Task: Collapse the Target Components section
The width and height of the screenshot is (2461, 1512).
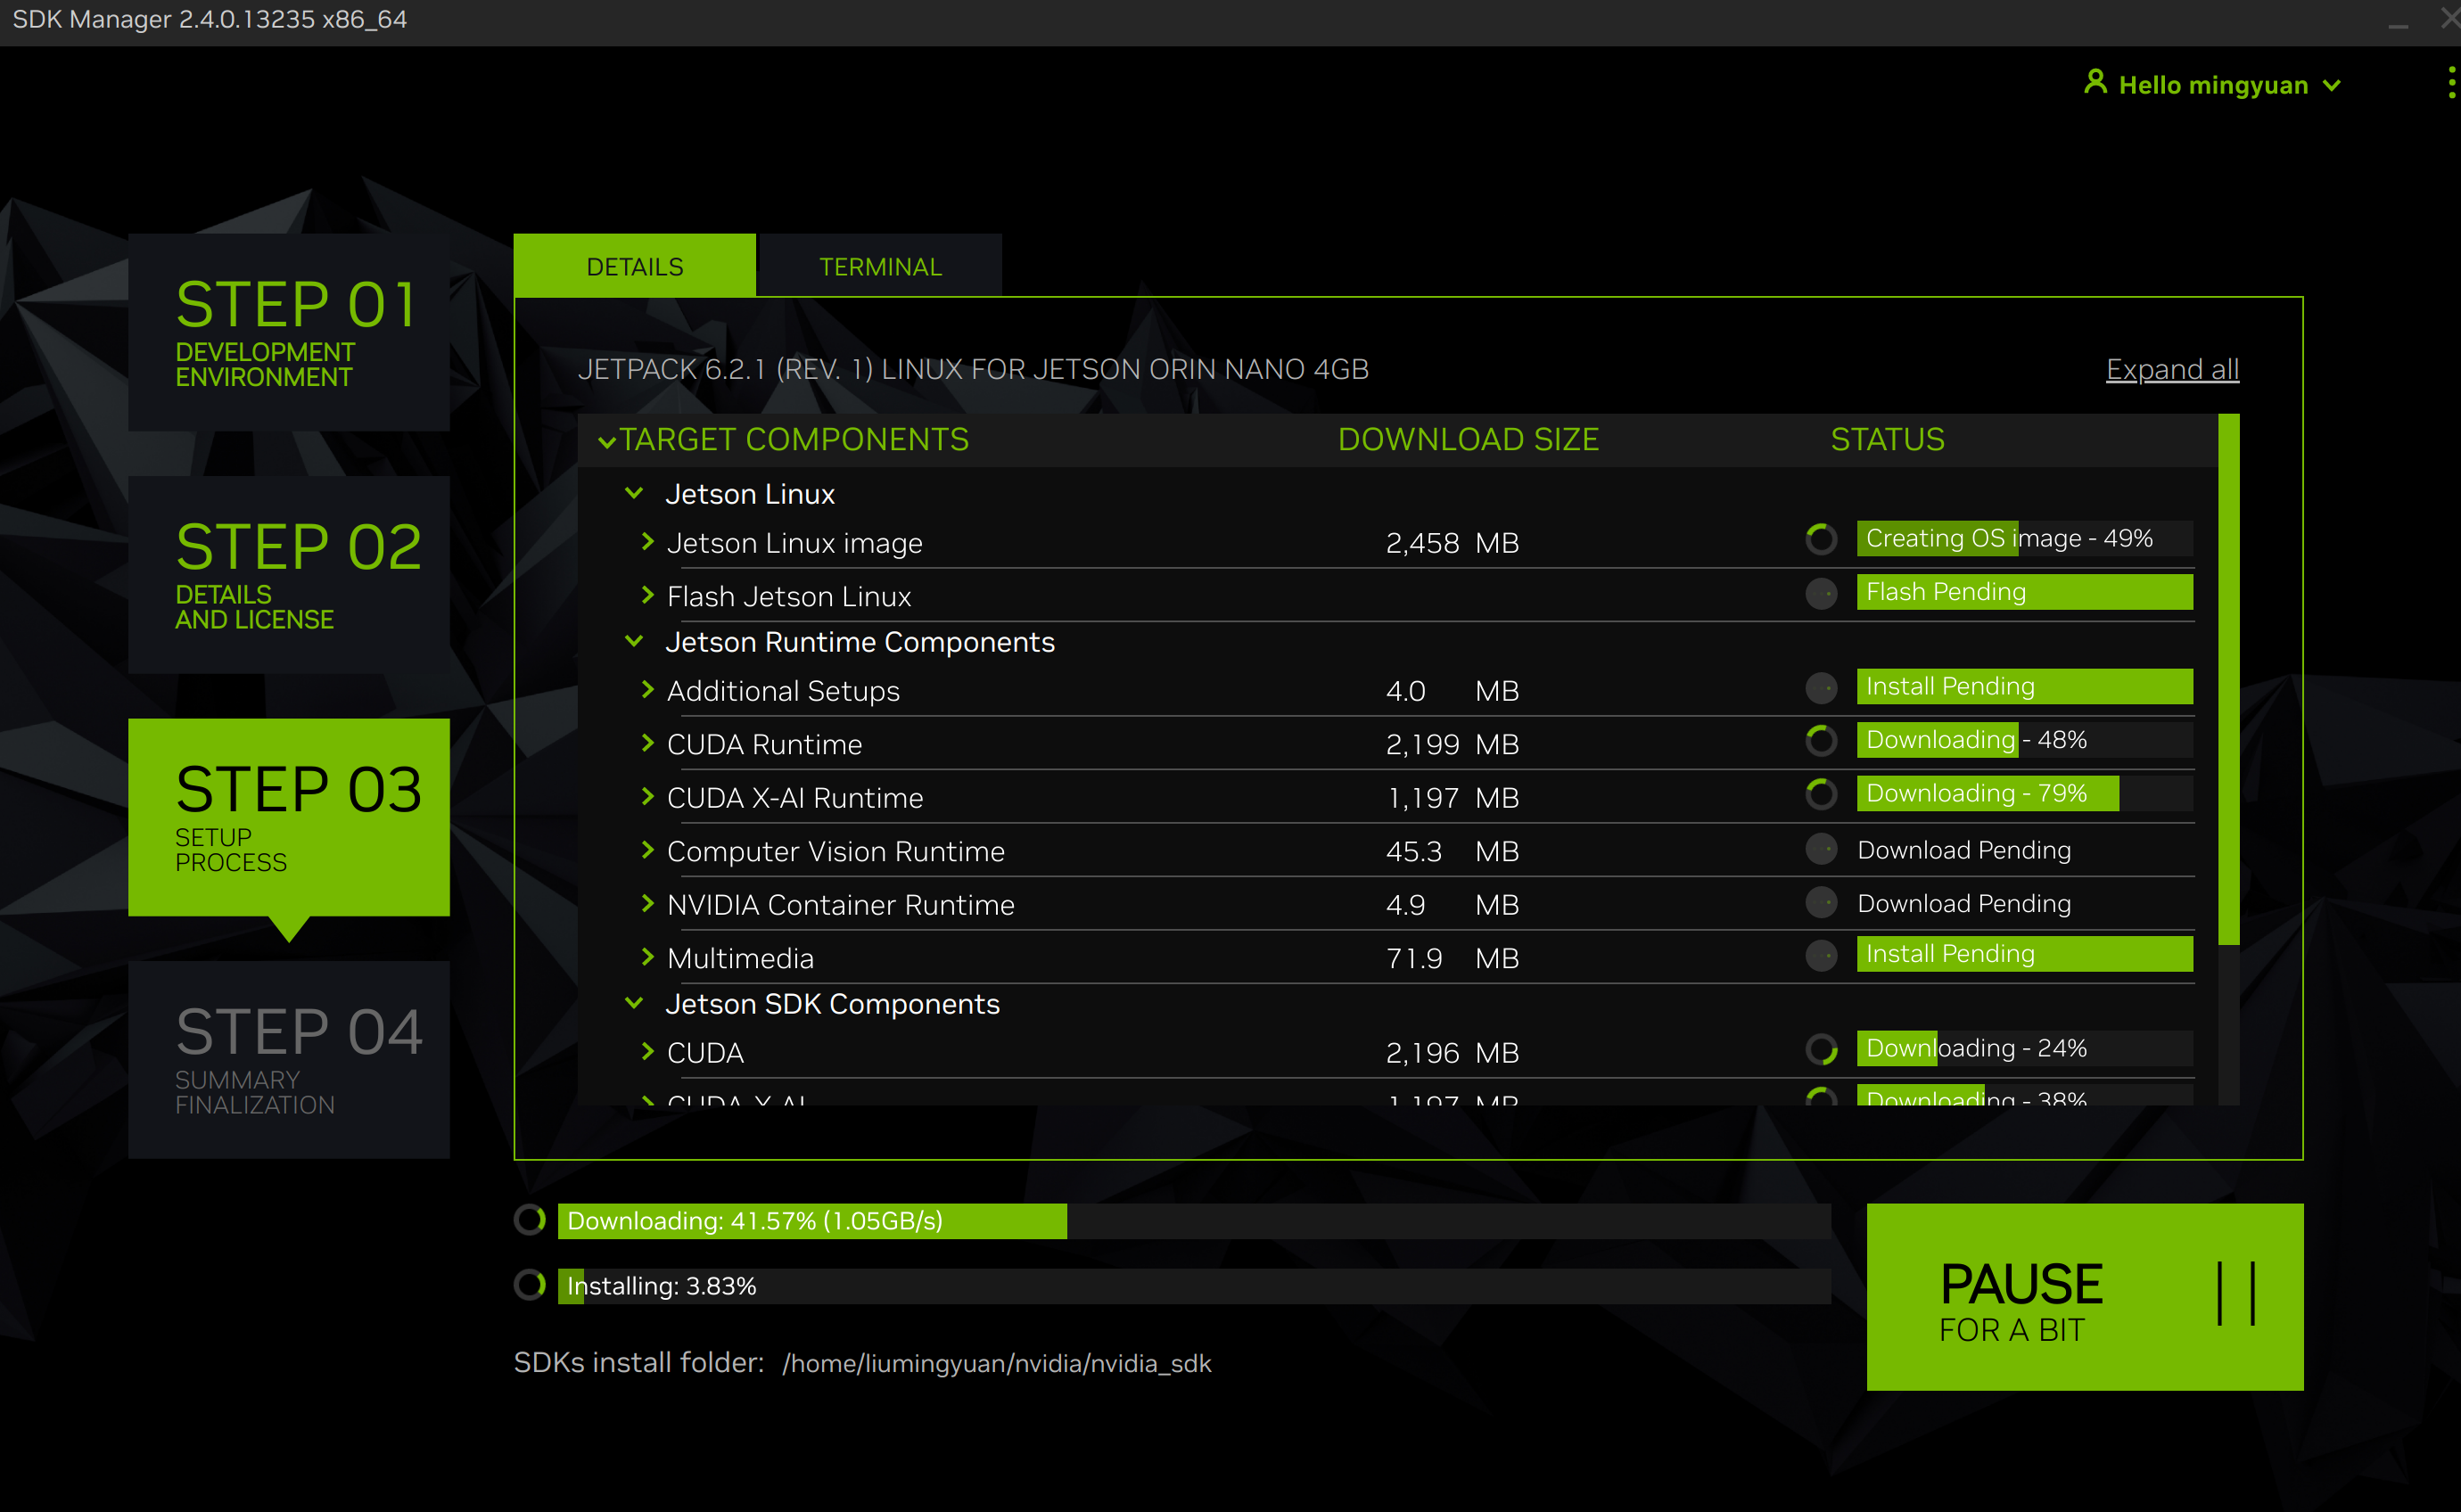Action: [x=607, y=441]
